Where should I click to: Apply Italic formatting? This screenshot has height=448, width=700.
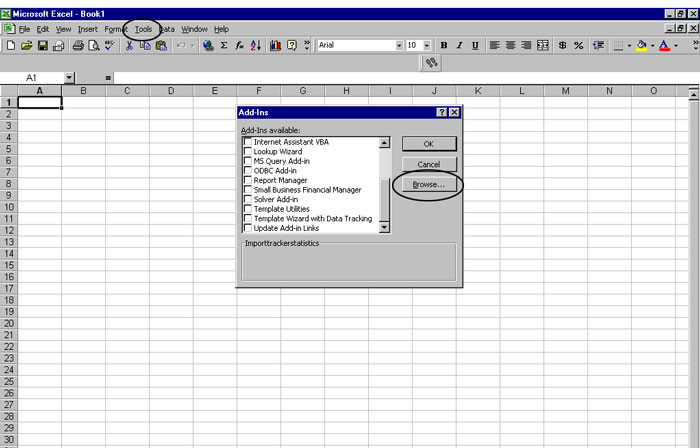[459, 45]
